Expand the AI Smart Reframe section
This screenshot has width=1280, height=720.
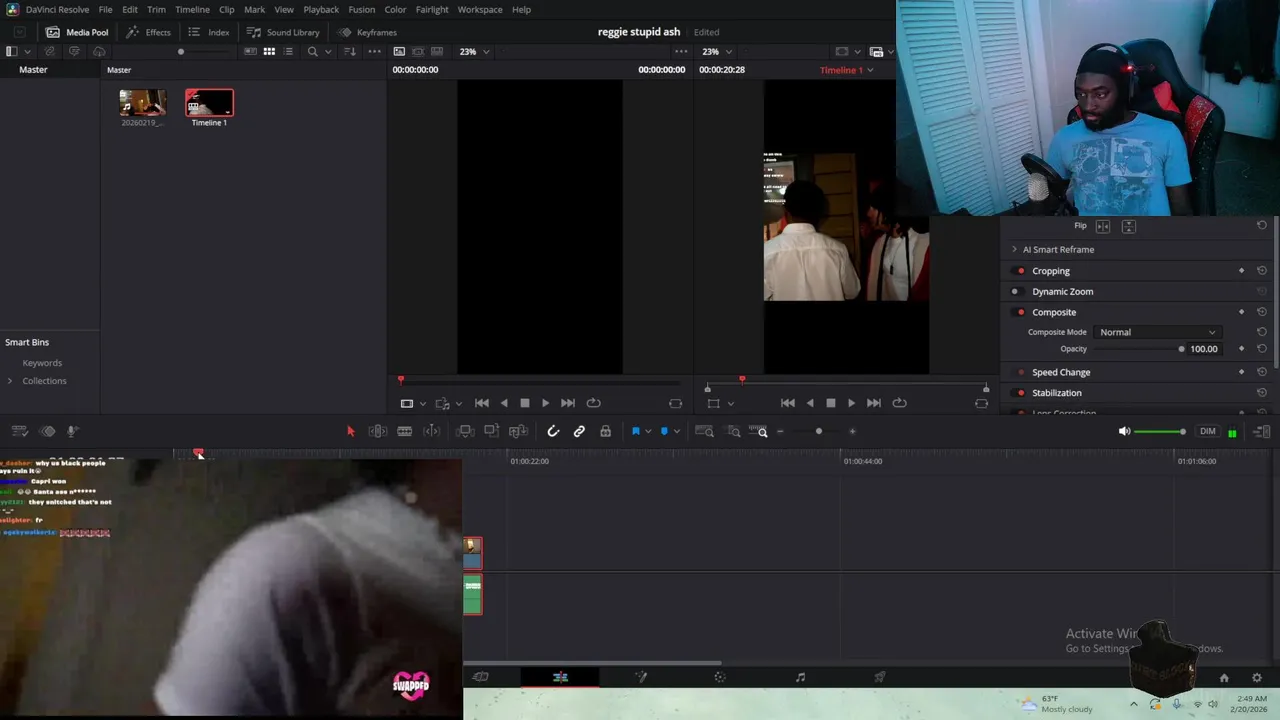coord(1014,249)
